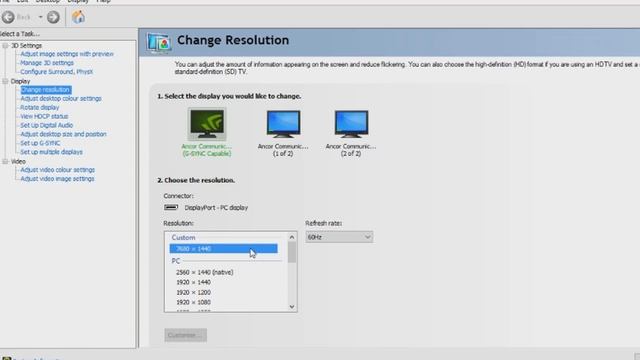The width and height of the screenshot is (640, 360).
Task: Select the G-SYNC Capable display icon
Action: point(207,124)
